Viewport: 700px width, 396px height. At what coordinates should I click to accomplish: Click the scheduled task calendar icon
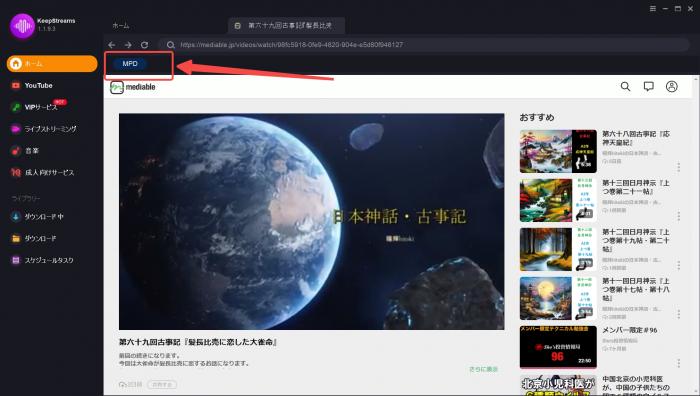tap(16, 260)
